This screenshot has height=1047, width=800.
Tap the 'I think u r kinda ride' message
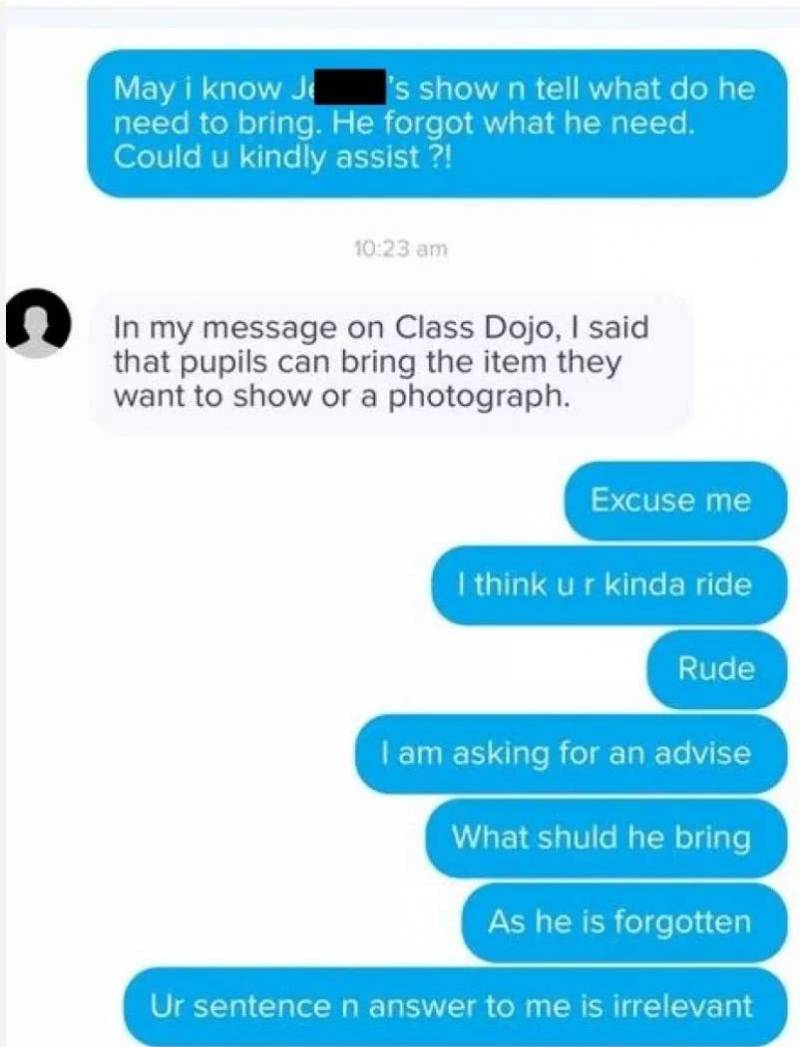tap(609, 585)
